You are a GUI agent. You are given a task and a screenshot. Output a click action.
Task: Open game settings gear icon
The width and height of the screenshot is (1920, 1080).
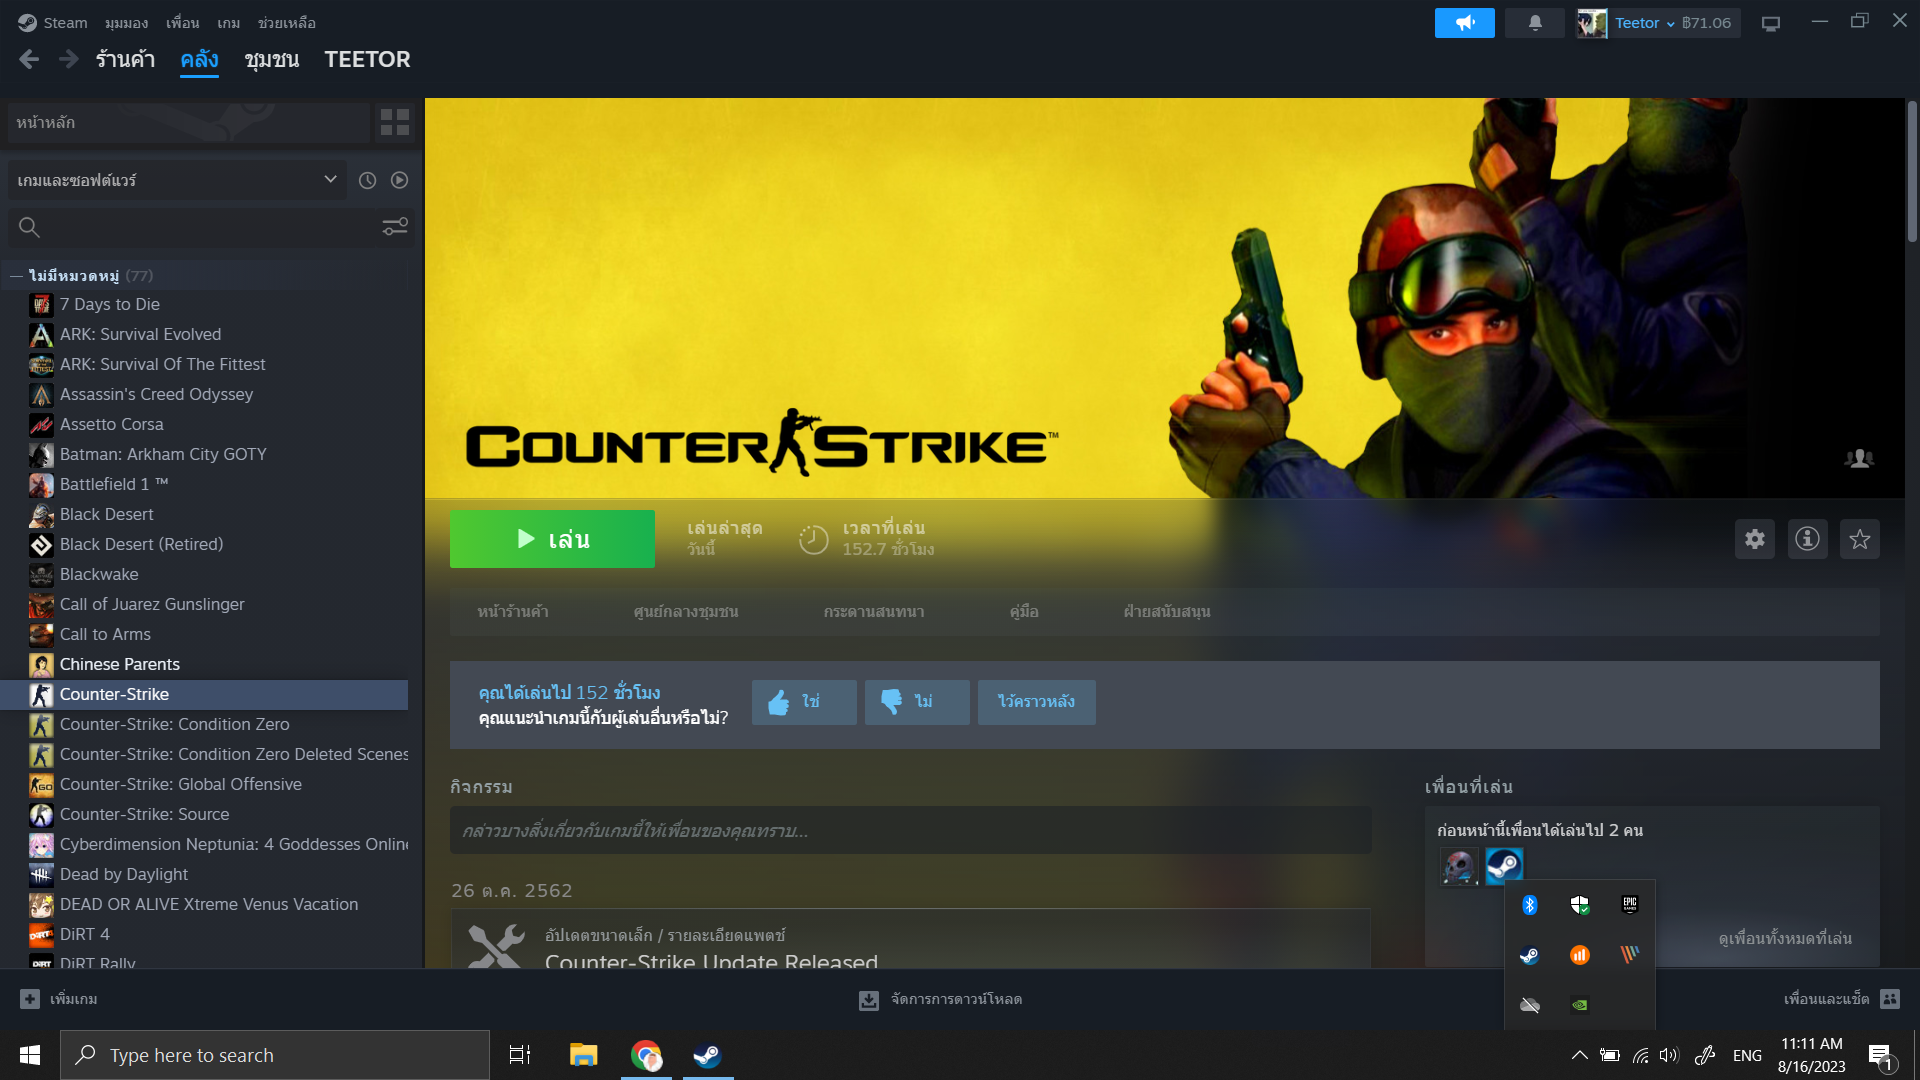coord(1754,540)
